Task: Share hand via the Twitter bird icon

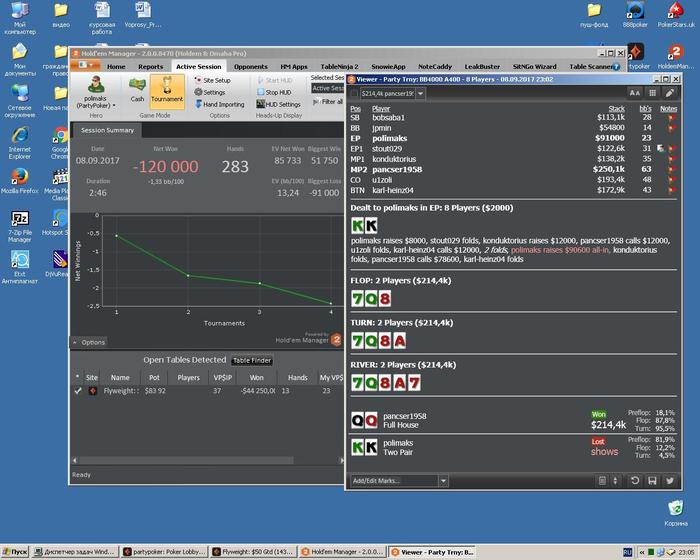Action: 670,481
